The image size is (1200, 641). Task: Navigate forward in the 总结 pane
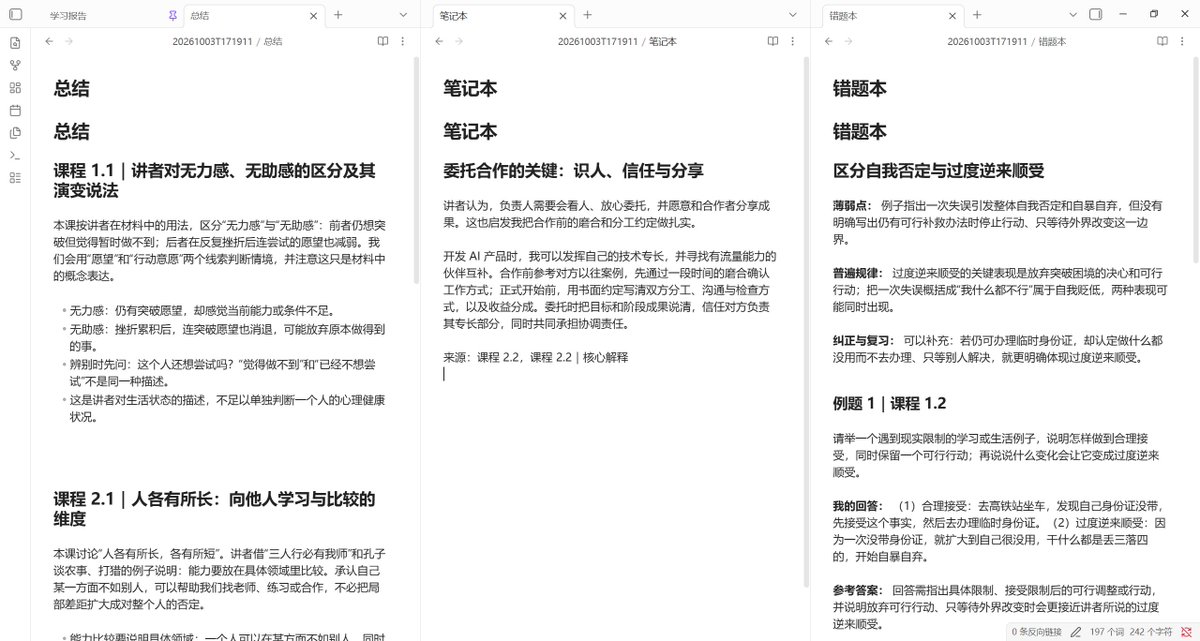pos(68,41)
